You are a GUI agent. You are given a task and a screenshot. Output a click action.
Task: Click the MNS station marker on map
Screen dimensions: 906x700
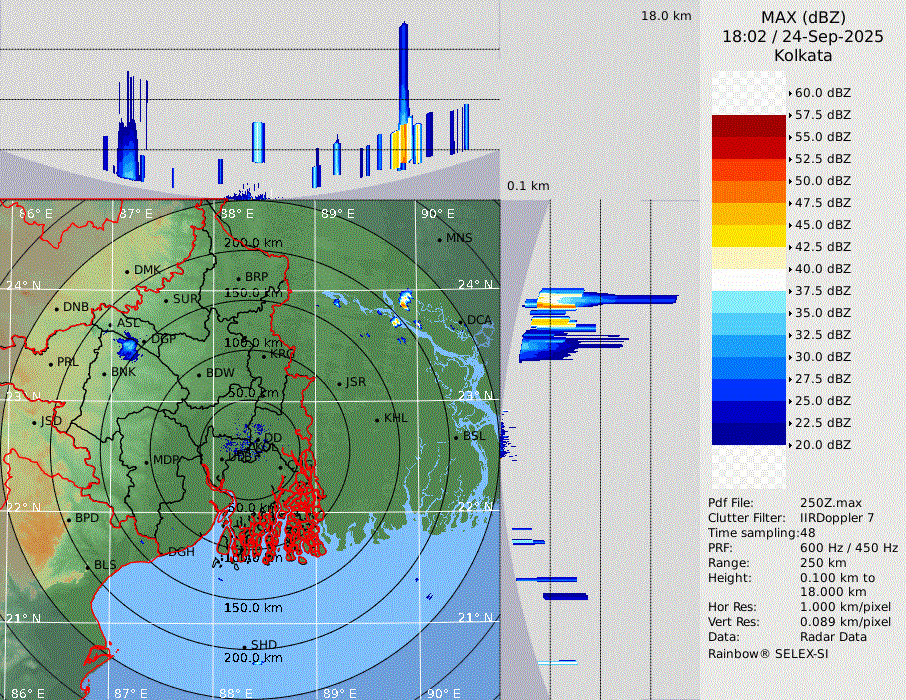coord(440,239)
